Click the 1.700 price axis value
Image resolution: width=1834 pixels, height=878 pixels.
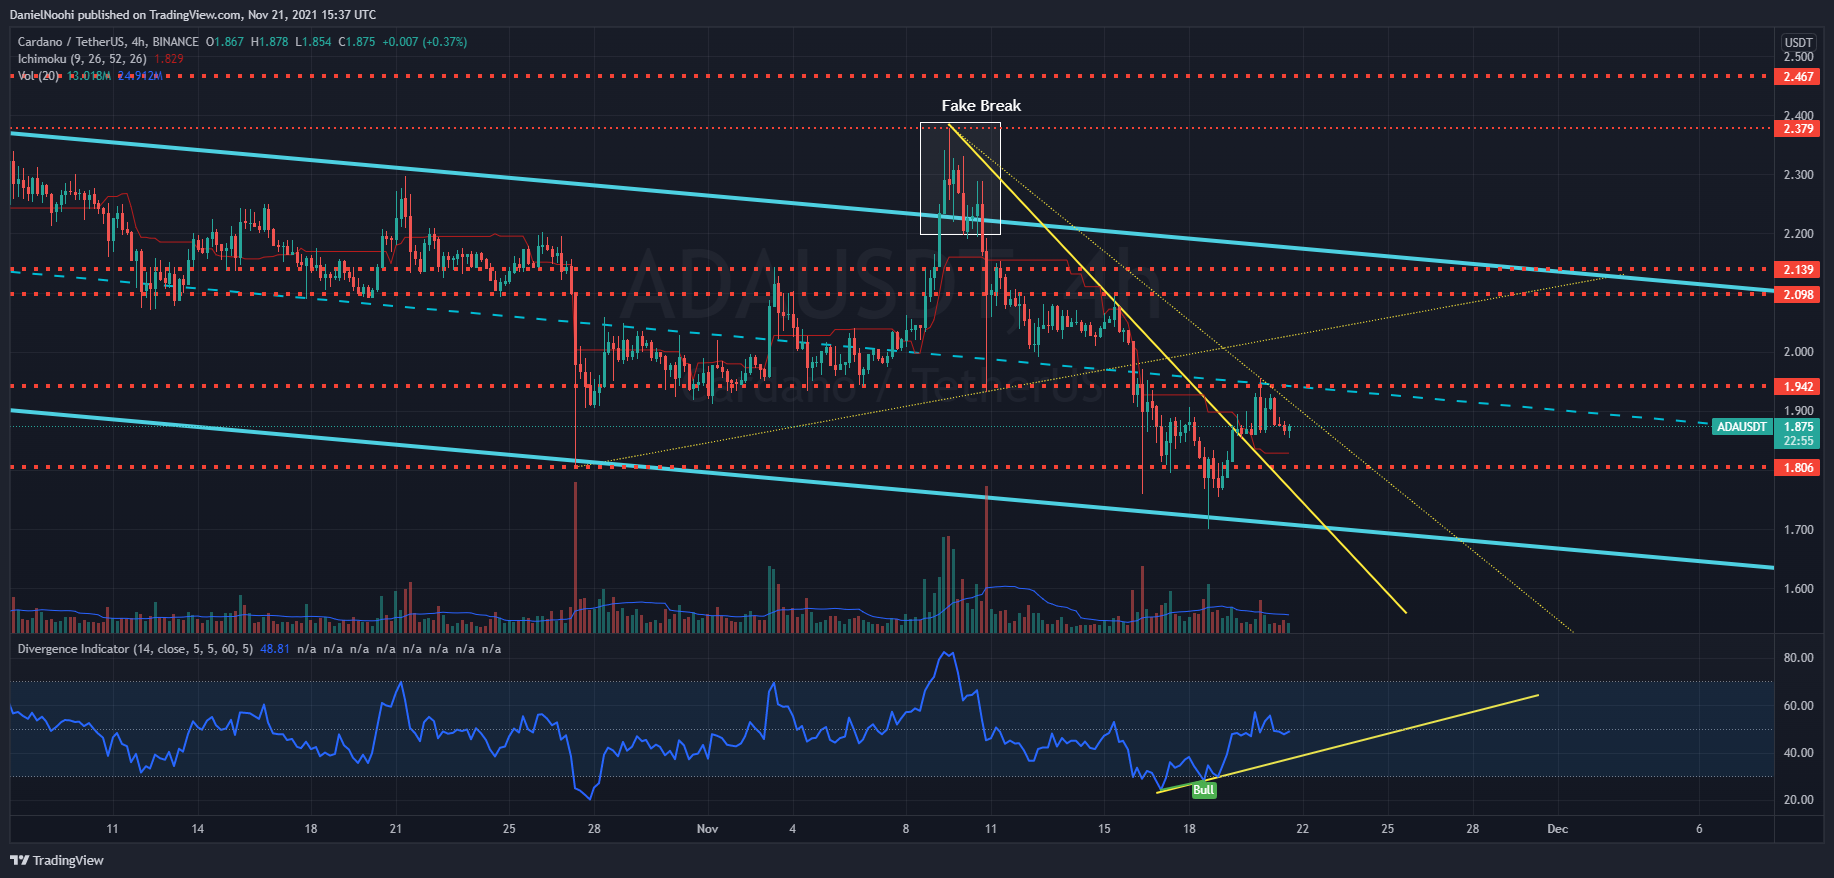coord(1799,529)
